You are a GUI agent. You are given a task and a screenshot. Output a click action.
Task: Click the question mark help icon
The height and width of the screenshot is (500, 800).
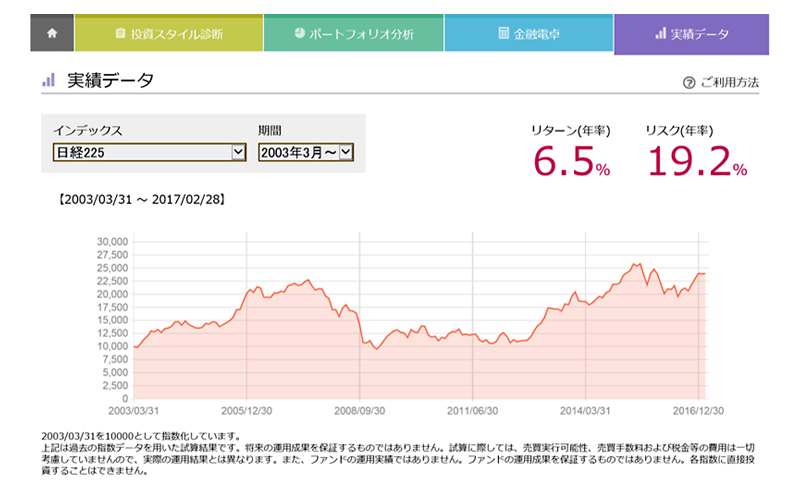(688, 83)
